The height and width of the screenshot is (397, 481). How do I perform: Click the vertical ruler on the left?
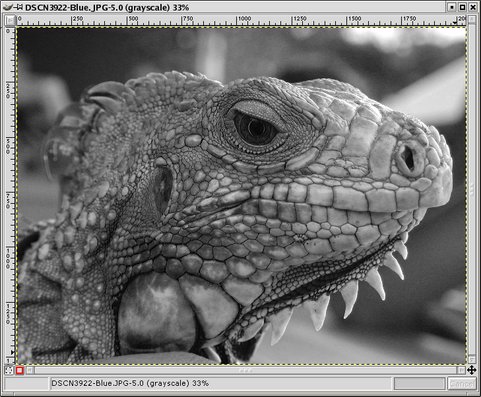point(10,195)
